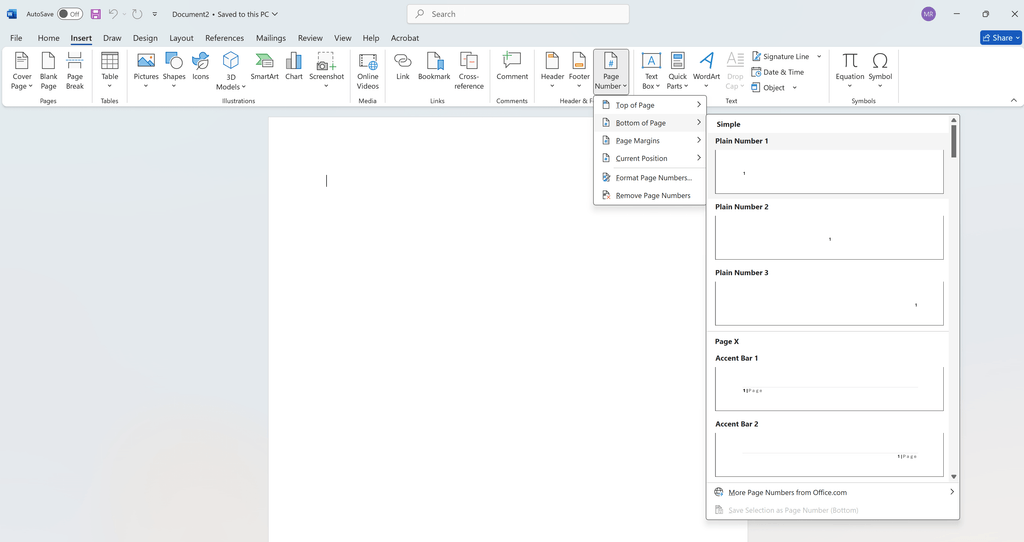Collapse the ribbon with the chevron
1024x542 pixels.
[x=1014, y=100]
